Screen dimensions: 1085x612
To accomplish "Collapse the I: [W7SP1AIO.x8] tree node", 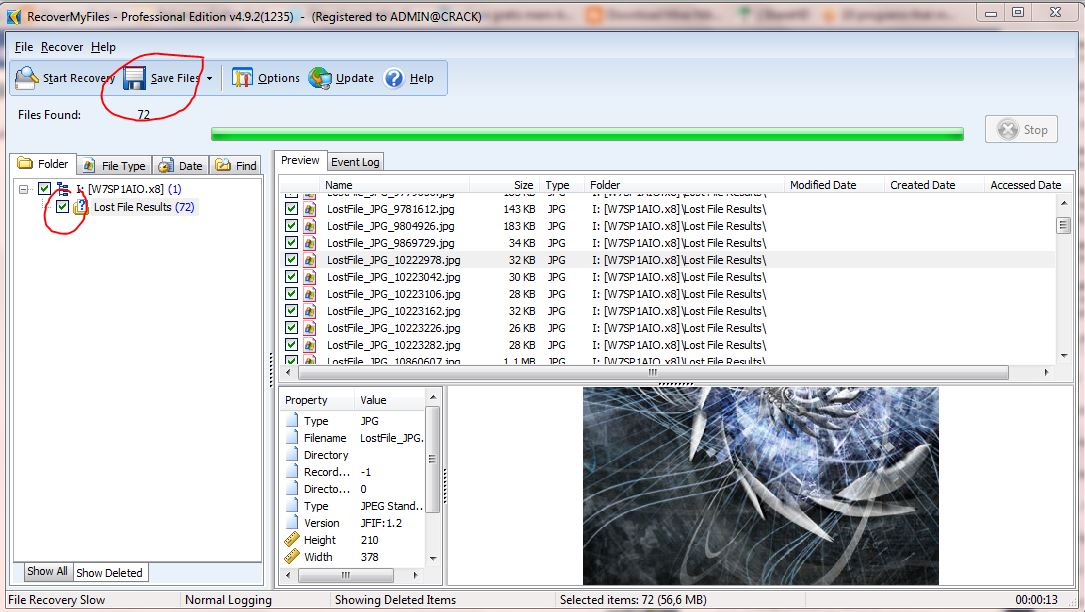I will pos(24,188).
